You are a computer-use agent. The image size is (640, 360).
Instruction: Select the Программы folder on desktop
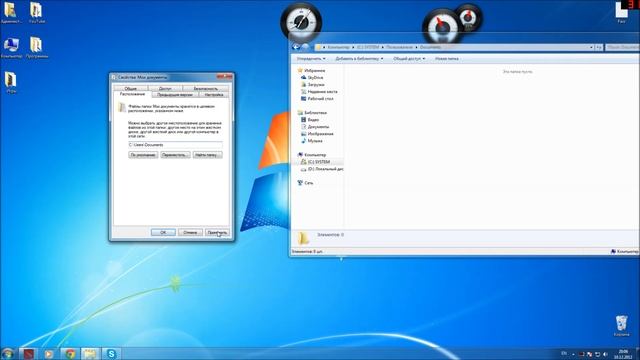(36, 47)
